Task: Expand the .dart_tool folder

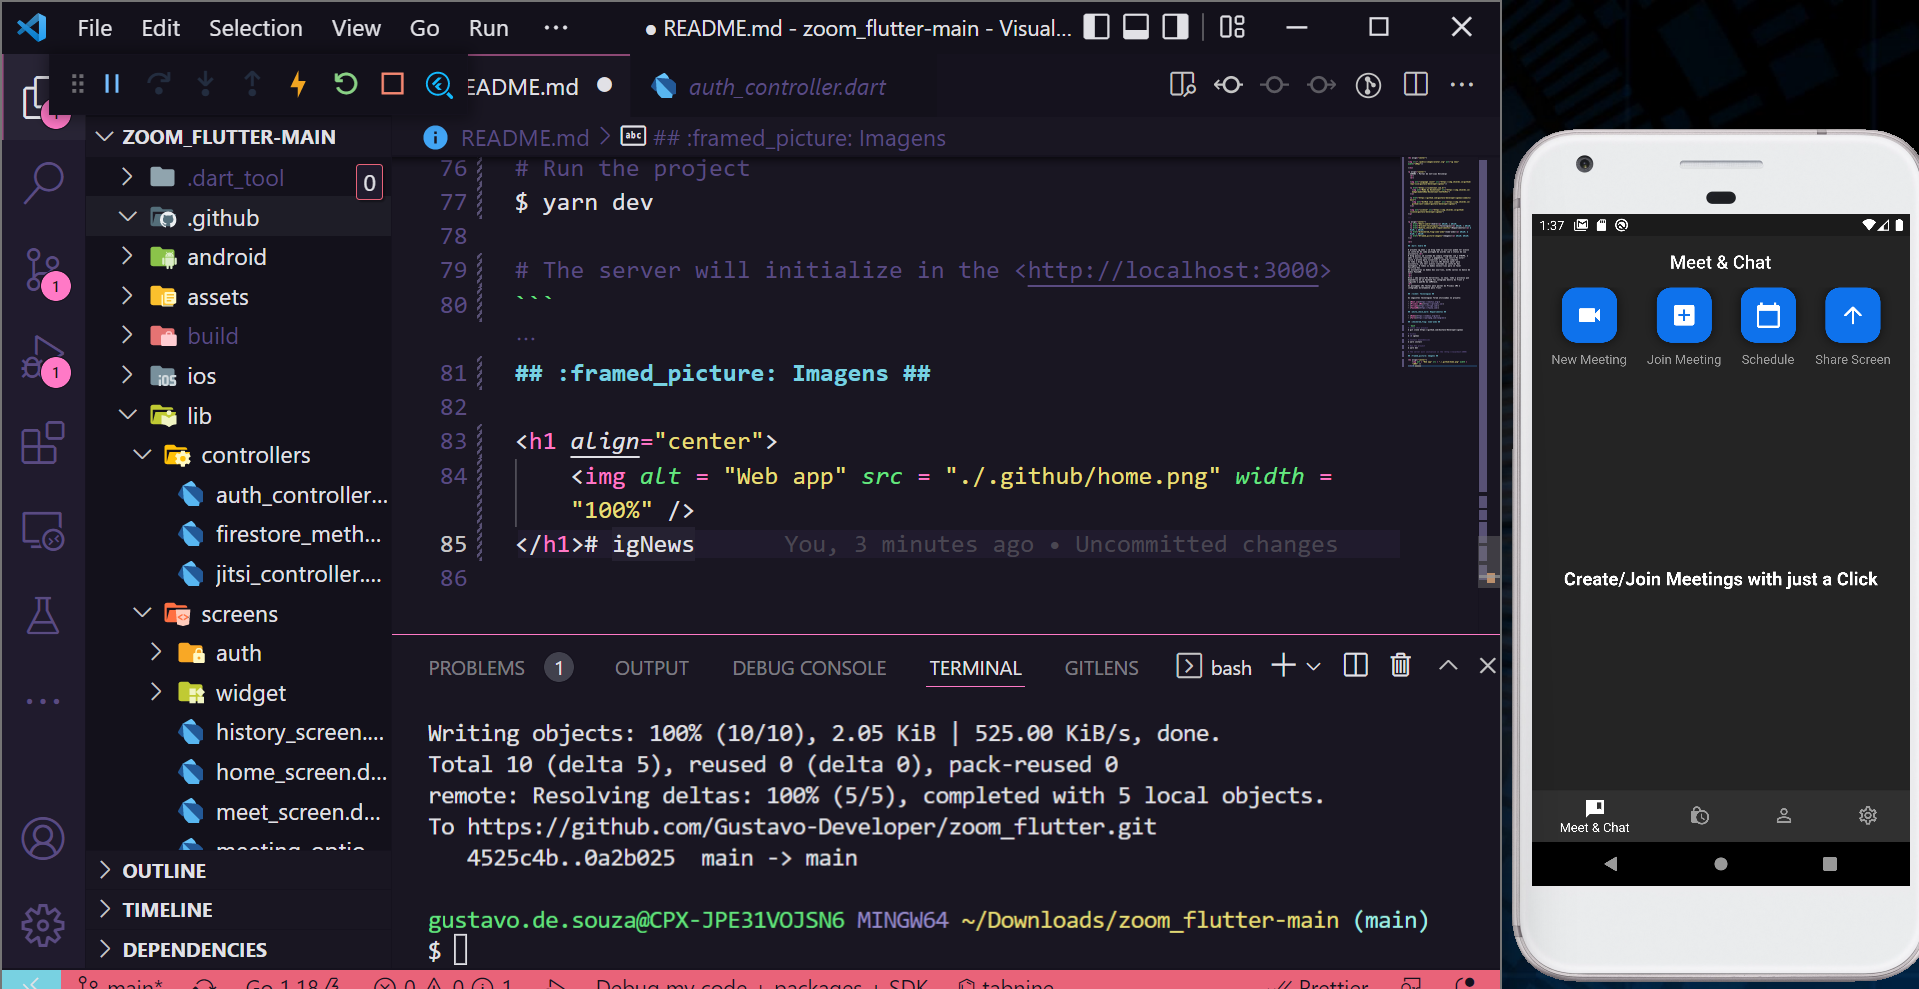Action: (238, 178)
